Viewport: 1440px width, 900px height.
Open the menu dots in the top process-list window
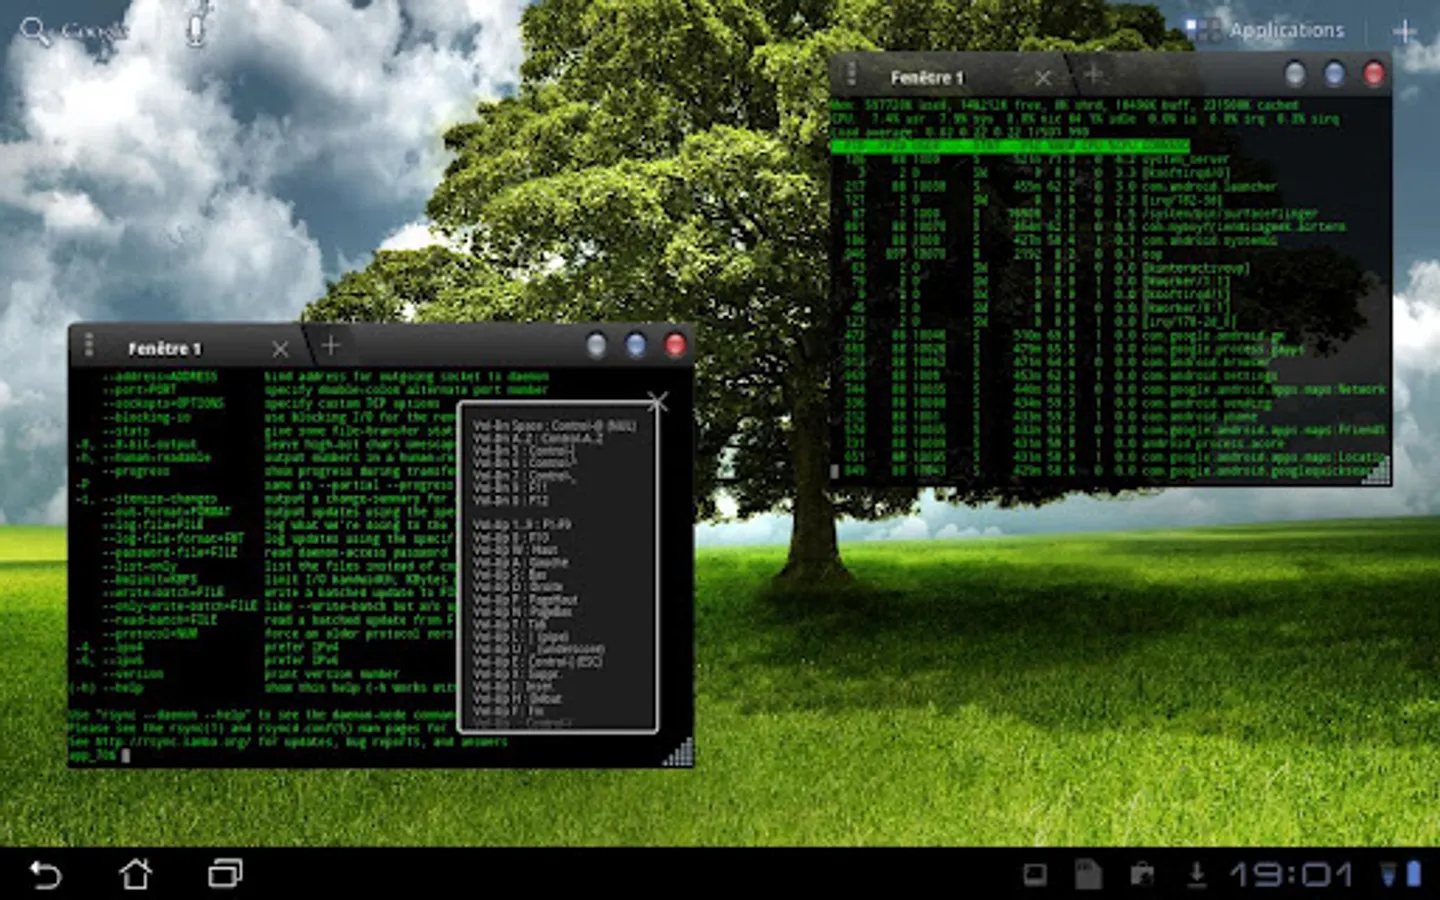pos(852,74)
